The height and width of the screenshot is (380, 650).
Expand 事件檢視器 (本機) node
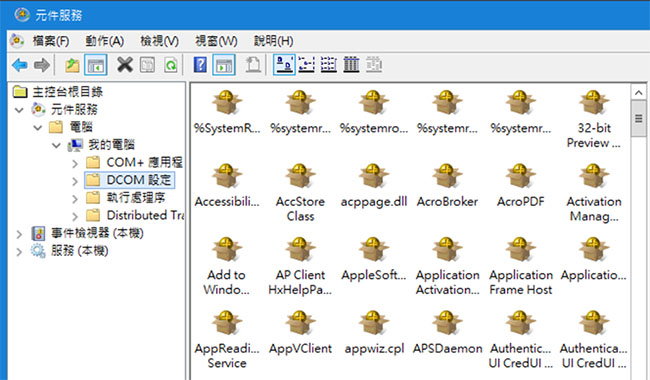pos(19,234)
